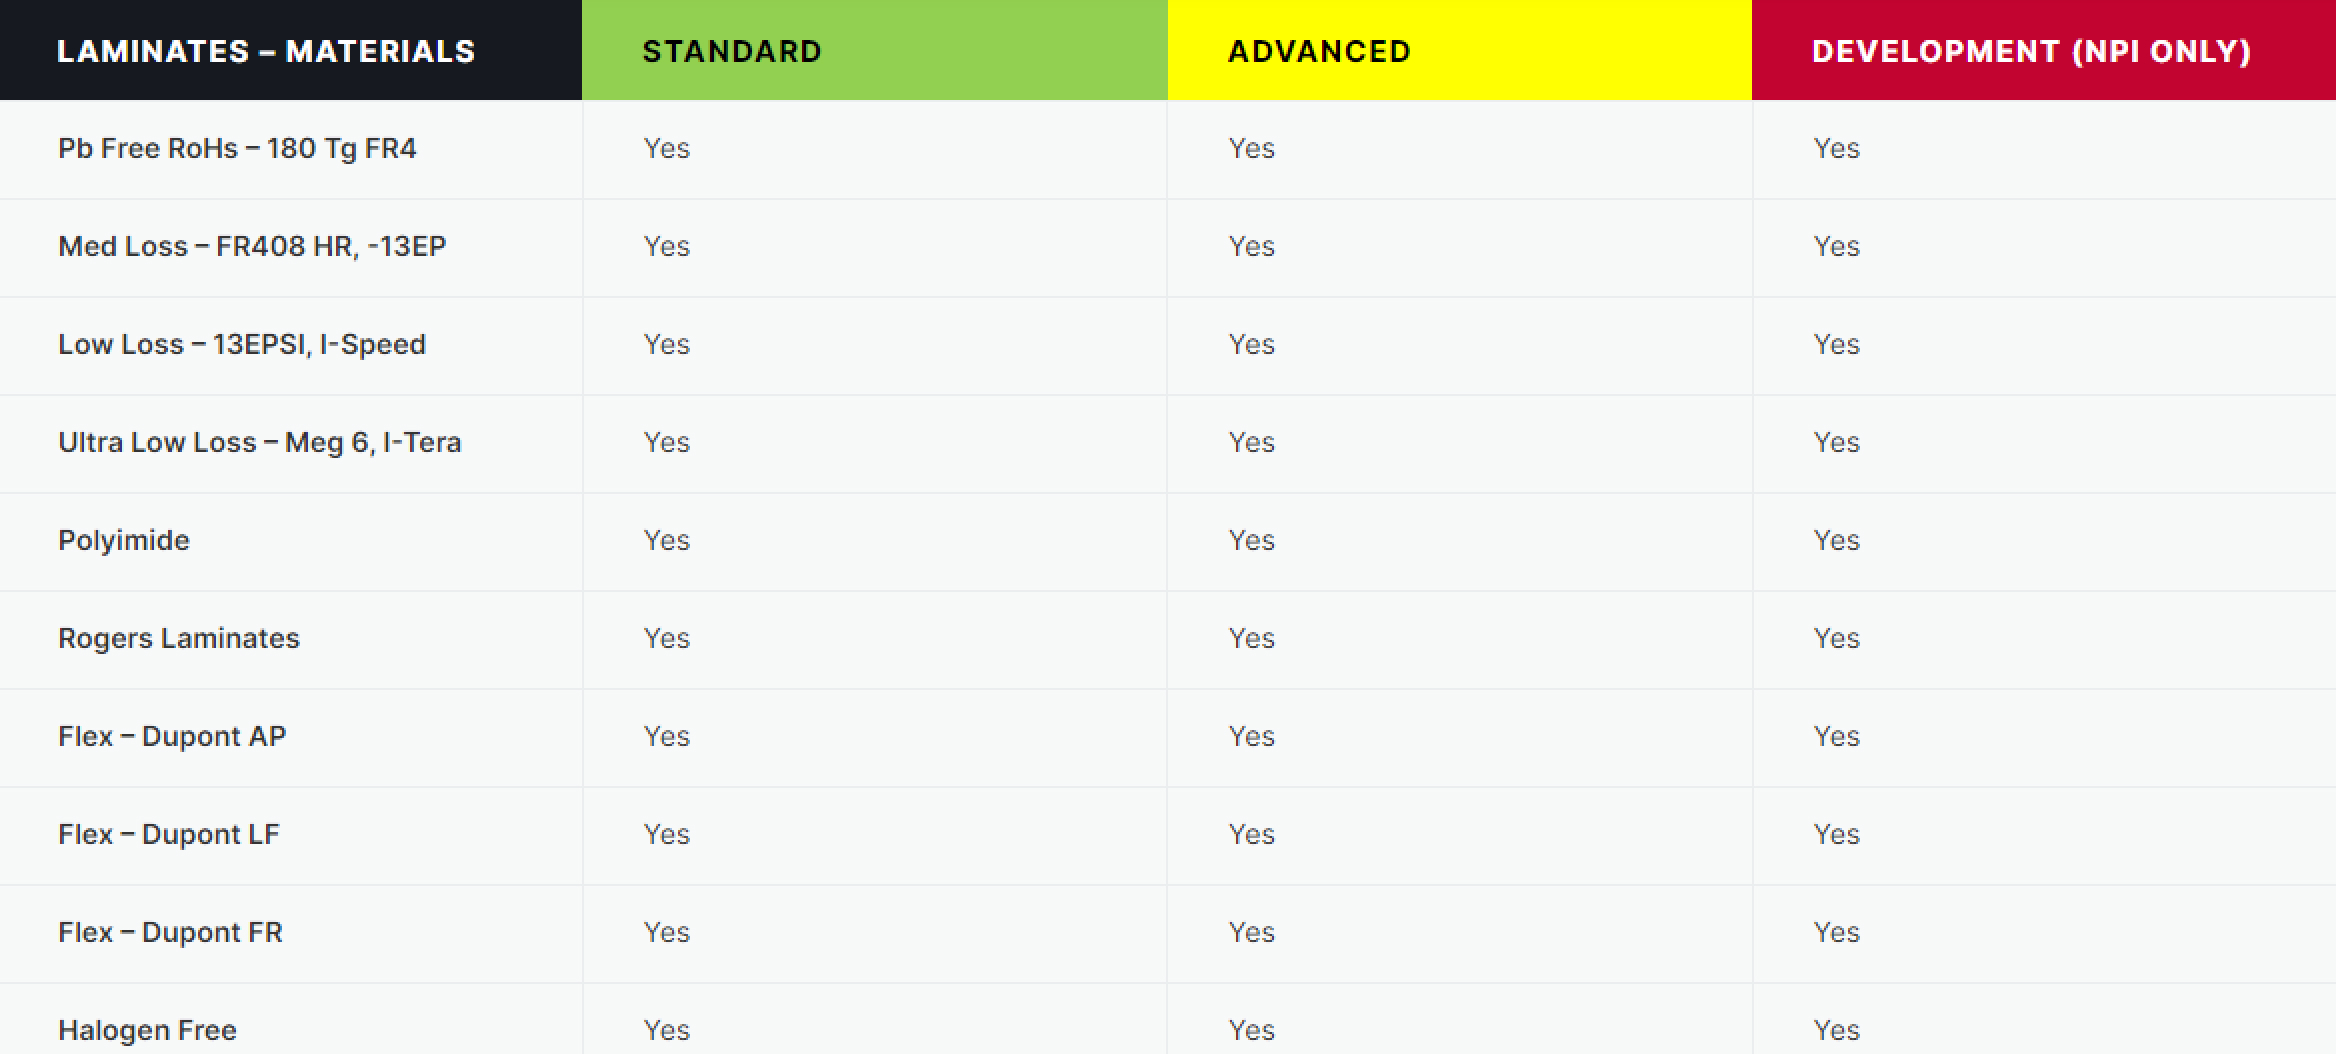
Task: Select the Low Loss – 13EPSI, I-Speed row label
Action: pos(242,344)
